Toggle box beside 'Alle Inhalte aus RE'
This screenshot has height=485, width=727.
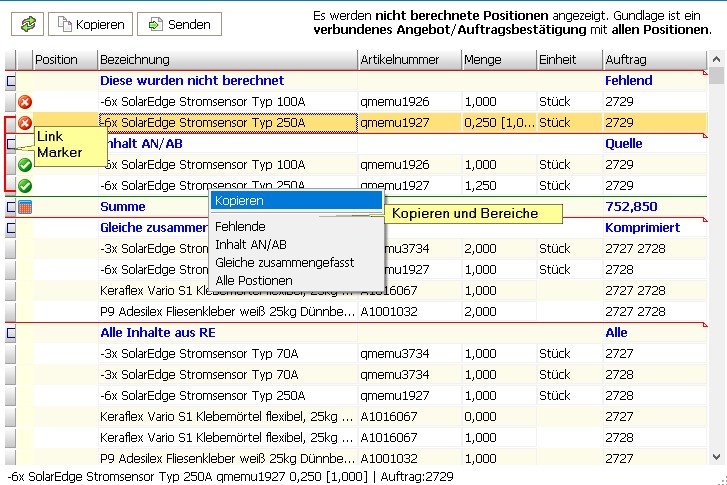[11, 333]
